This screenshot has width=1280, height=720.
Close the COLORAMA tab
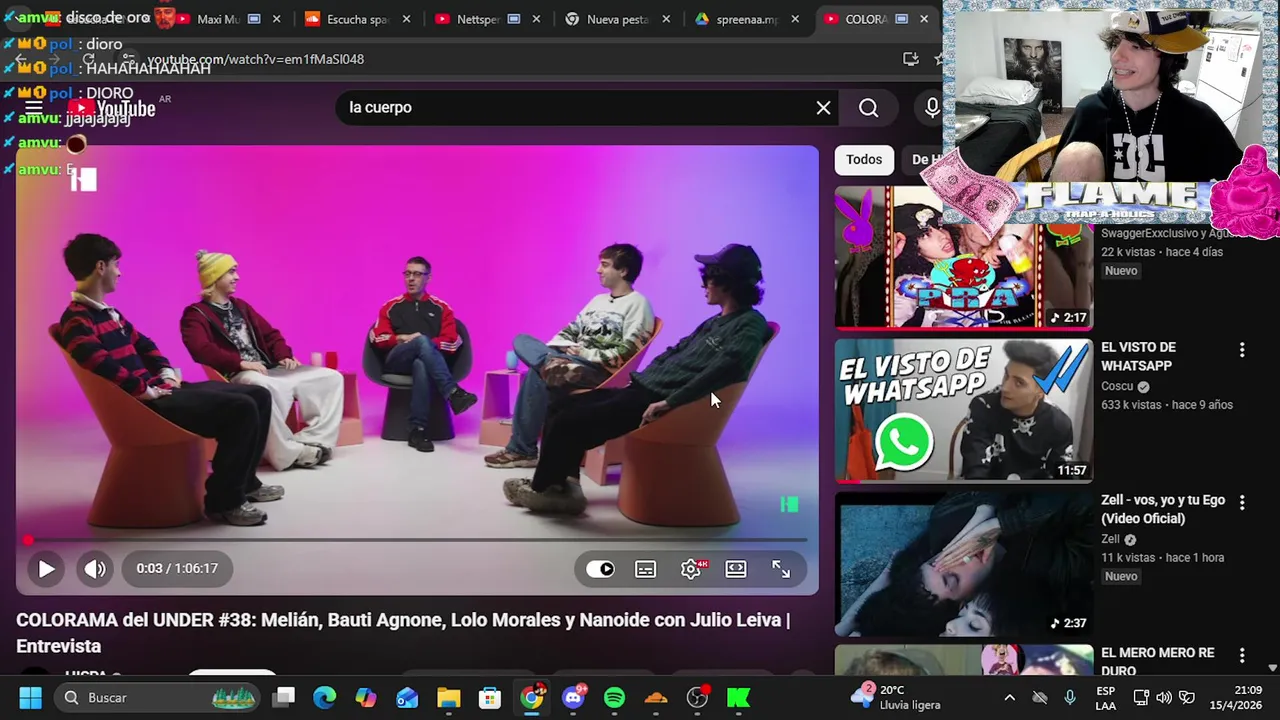[x=924, y=19]
